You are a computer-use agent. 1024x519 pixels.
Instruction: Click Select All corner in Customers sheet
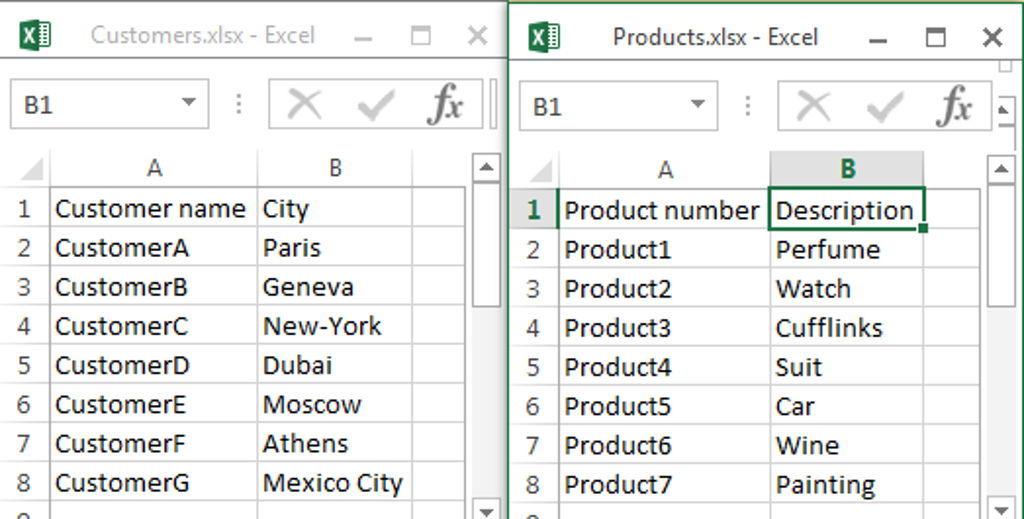(31, 169)
